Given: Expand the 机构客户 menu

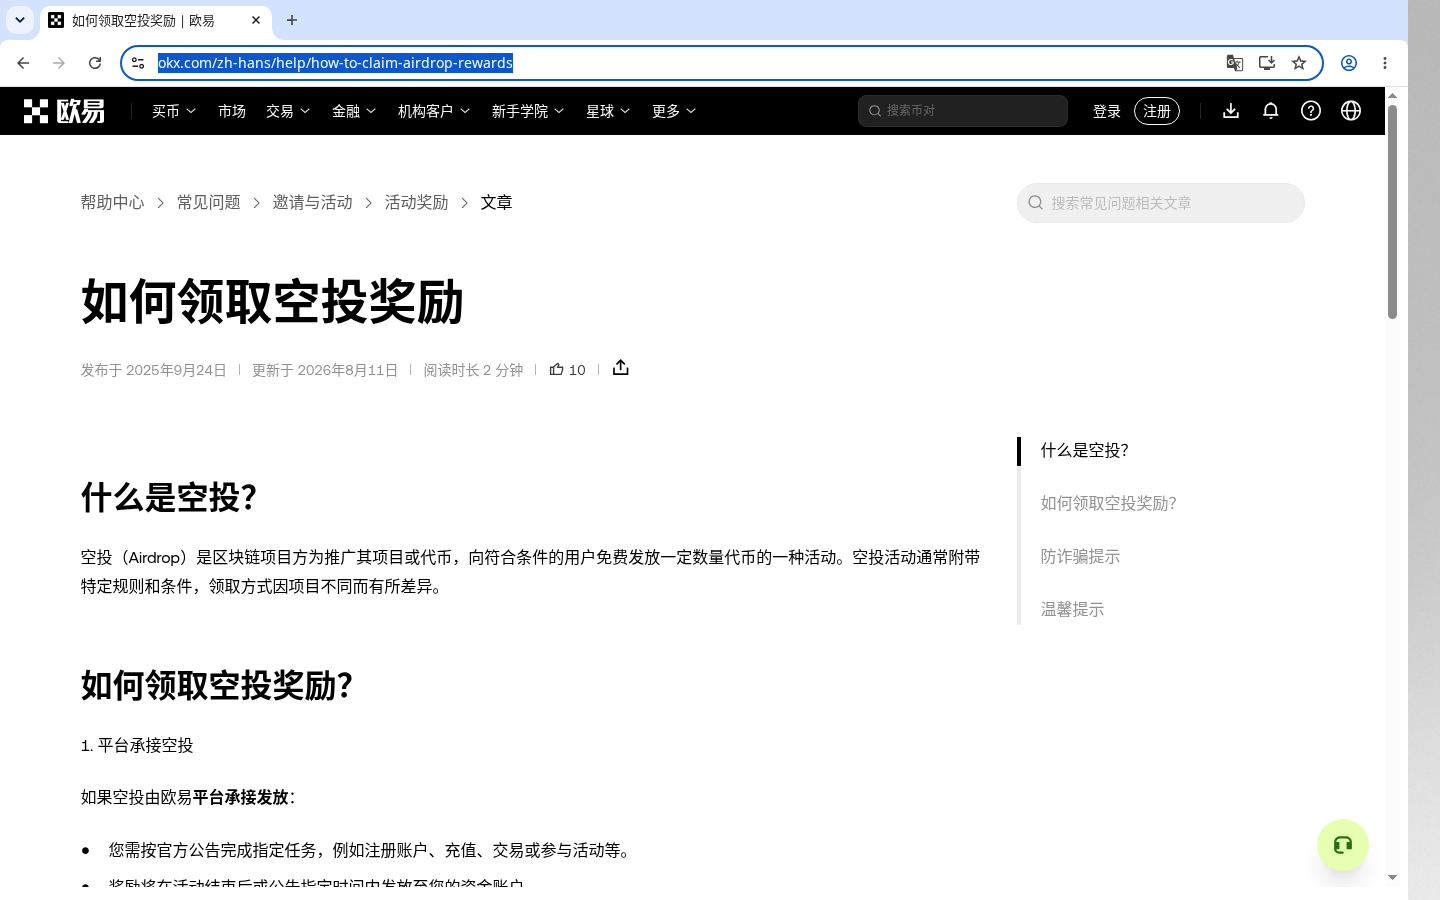Looking at the screenshot, I should click(x=434, y=111).
